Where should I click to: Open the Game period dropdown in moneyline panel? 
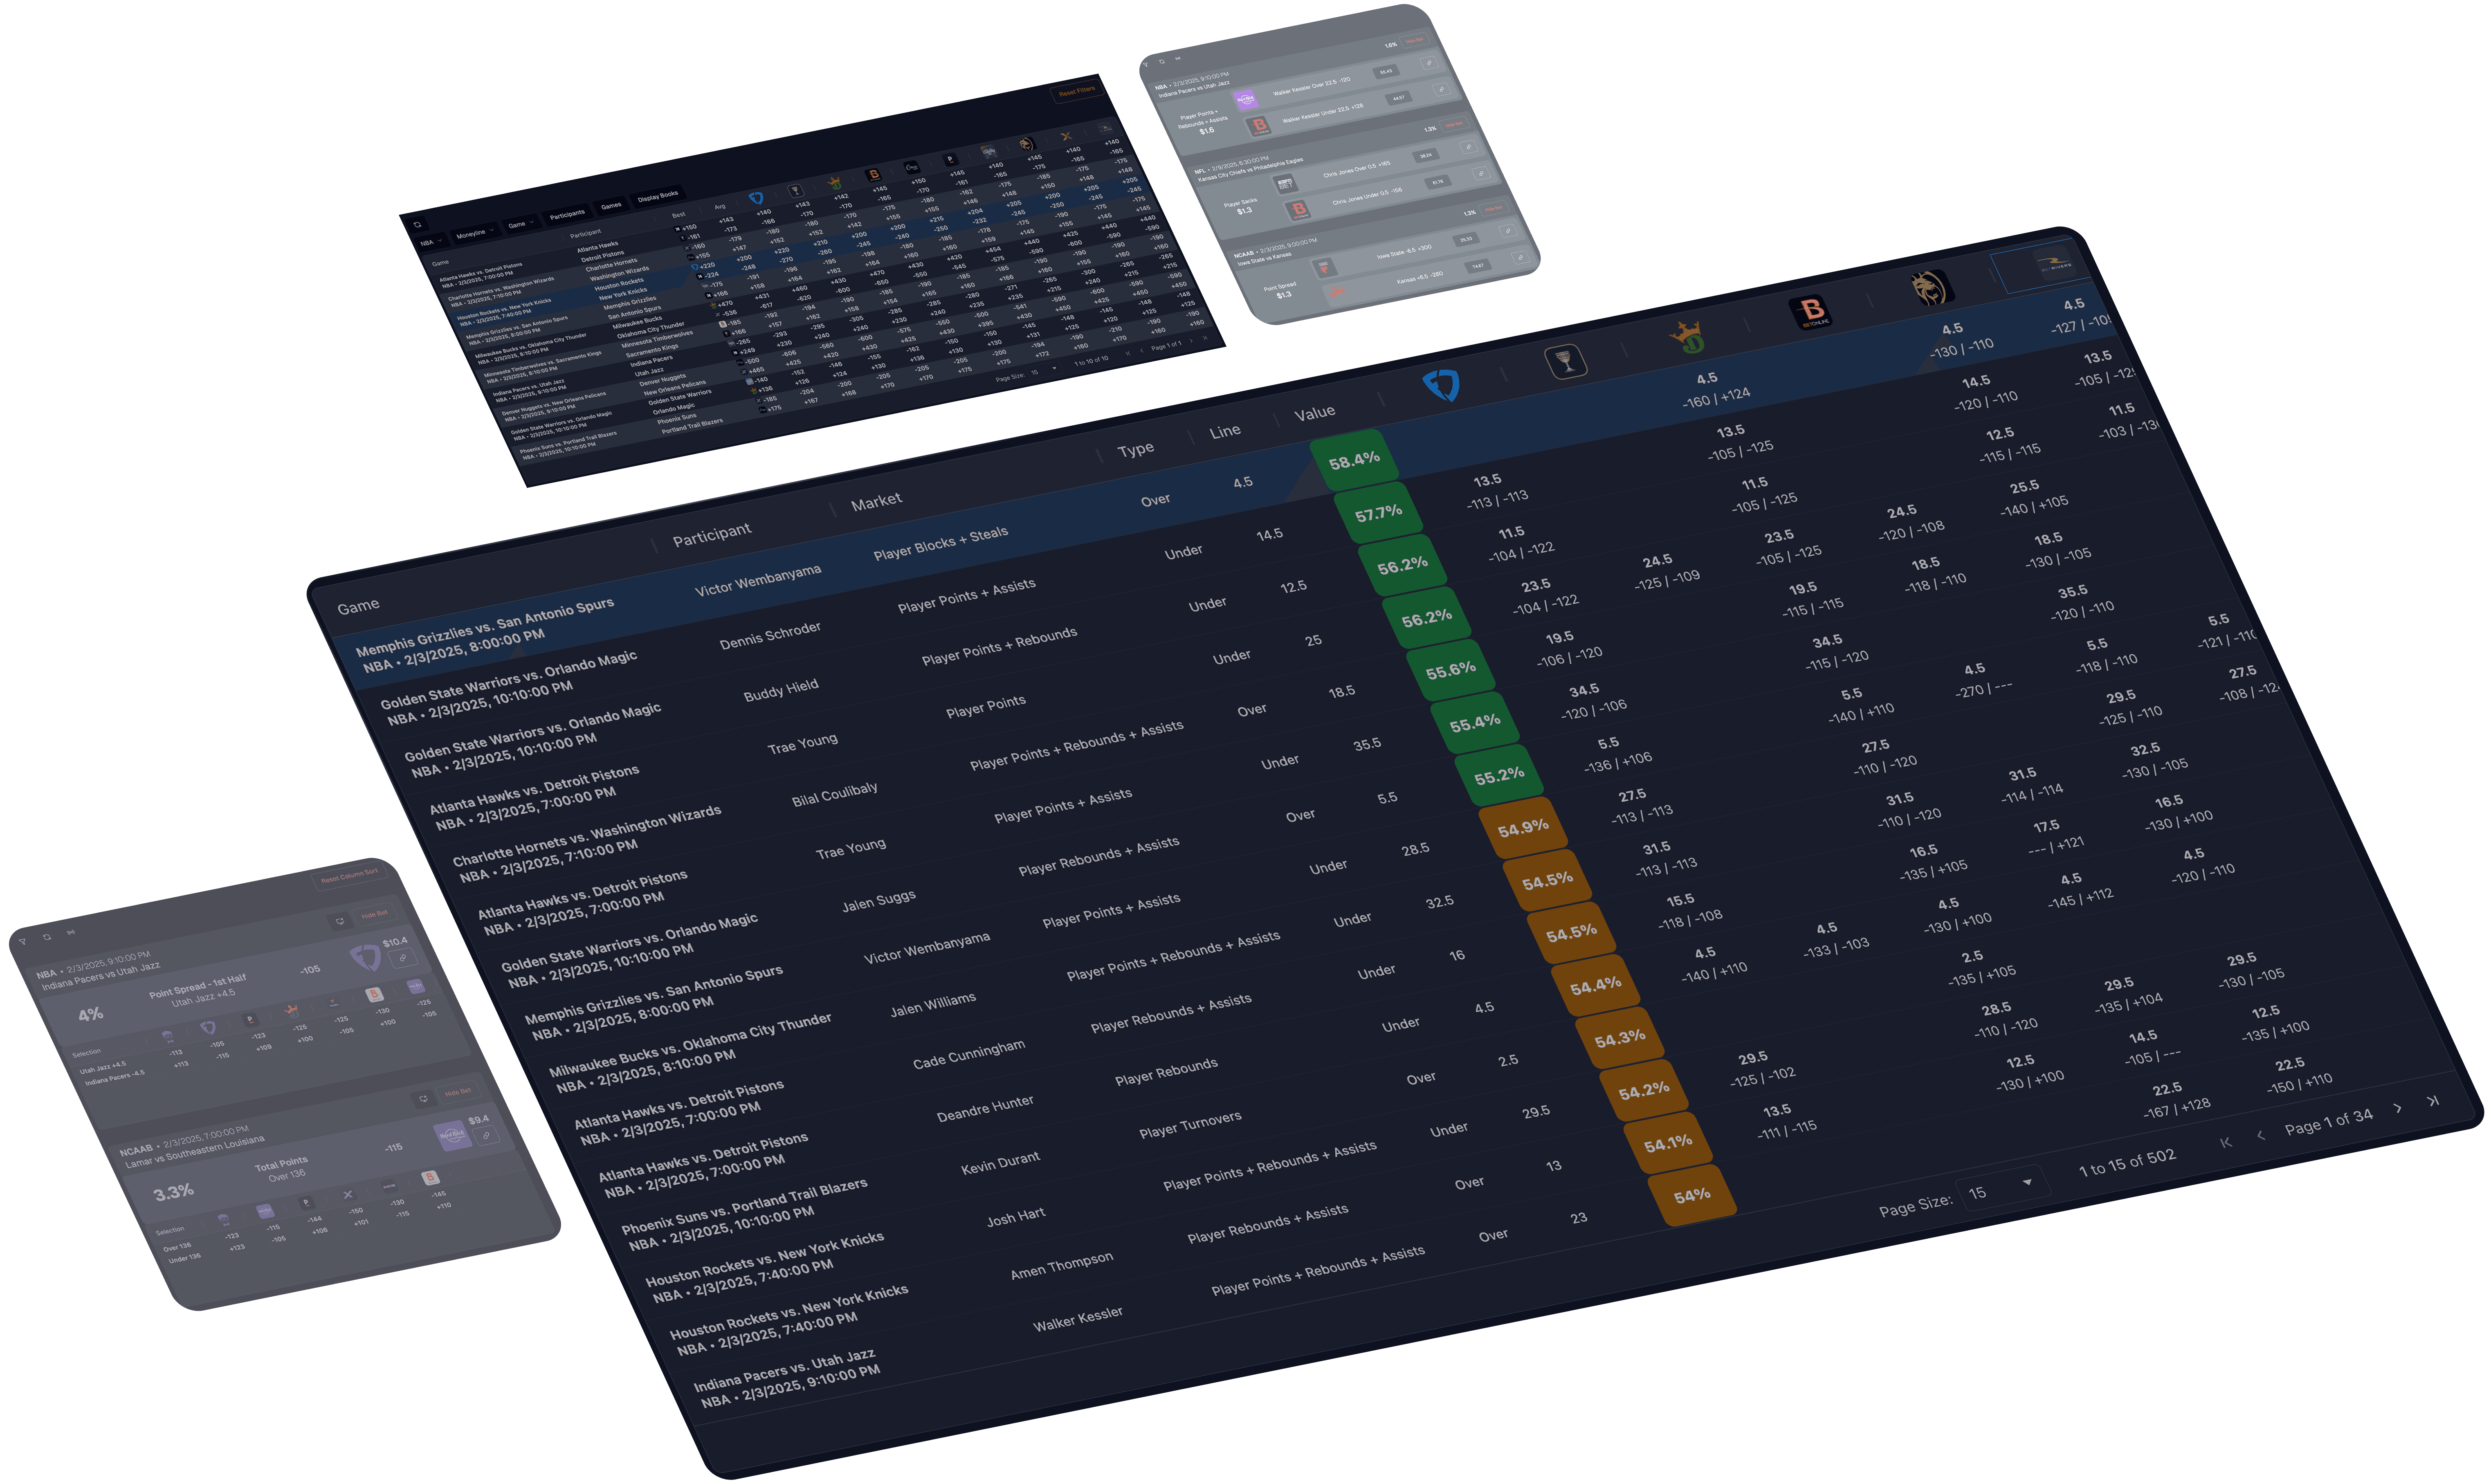click(521, 224)
